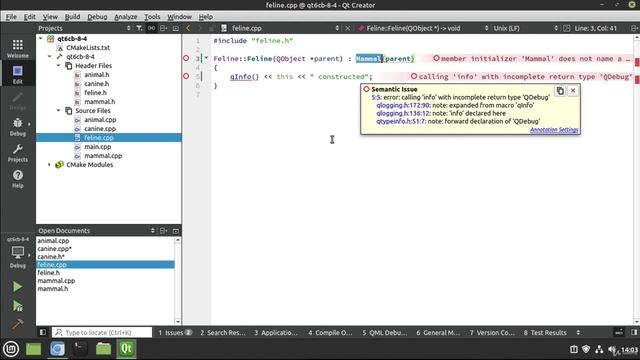Open the Linux Mint start menu

tap(11, 349)
